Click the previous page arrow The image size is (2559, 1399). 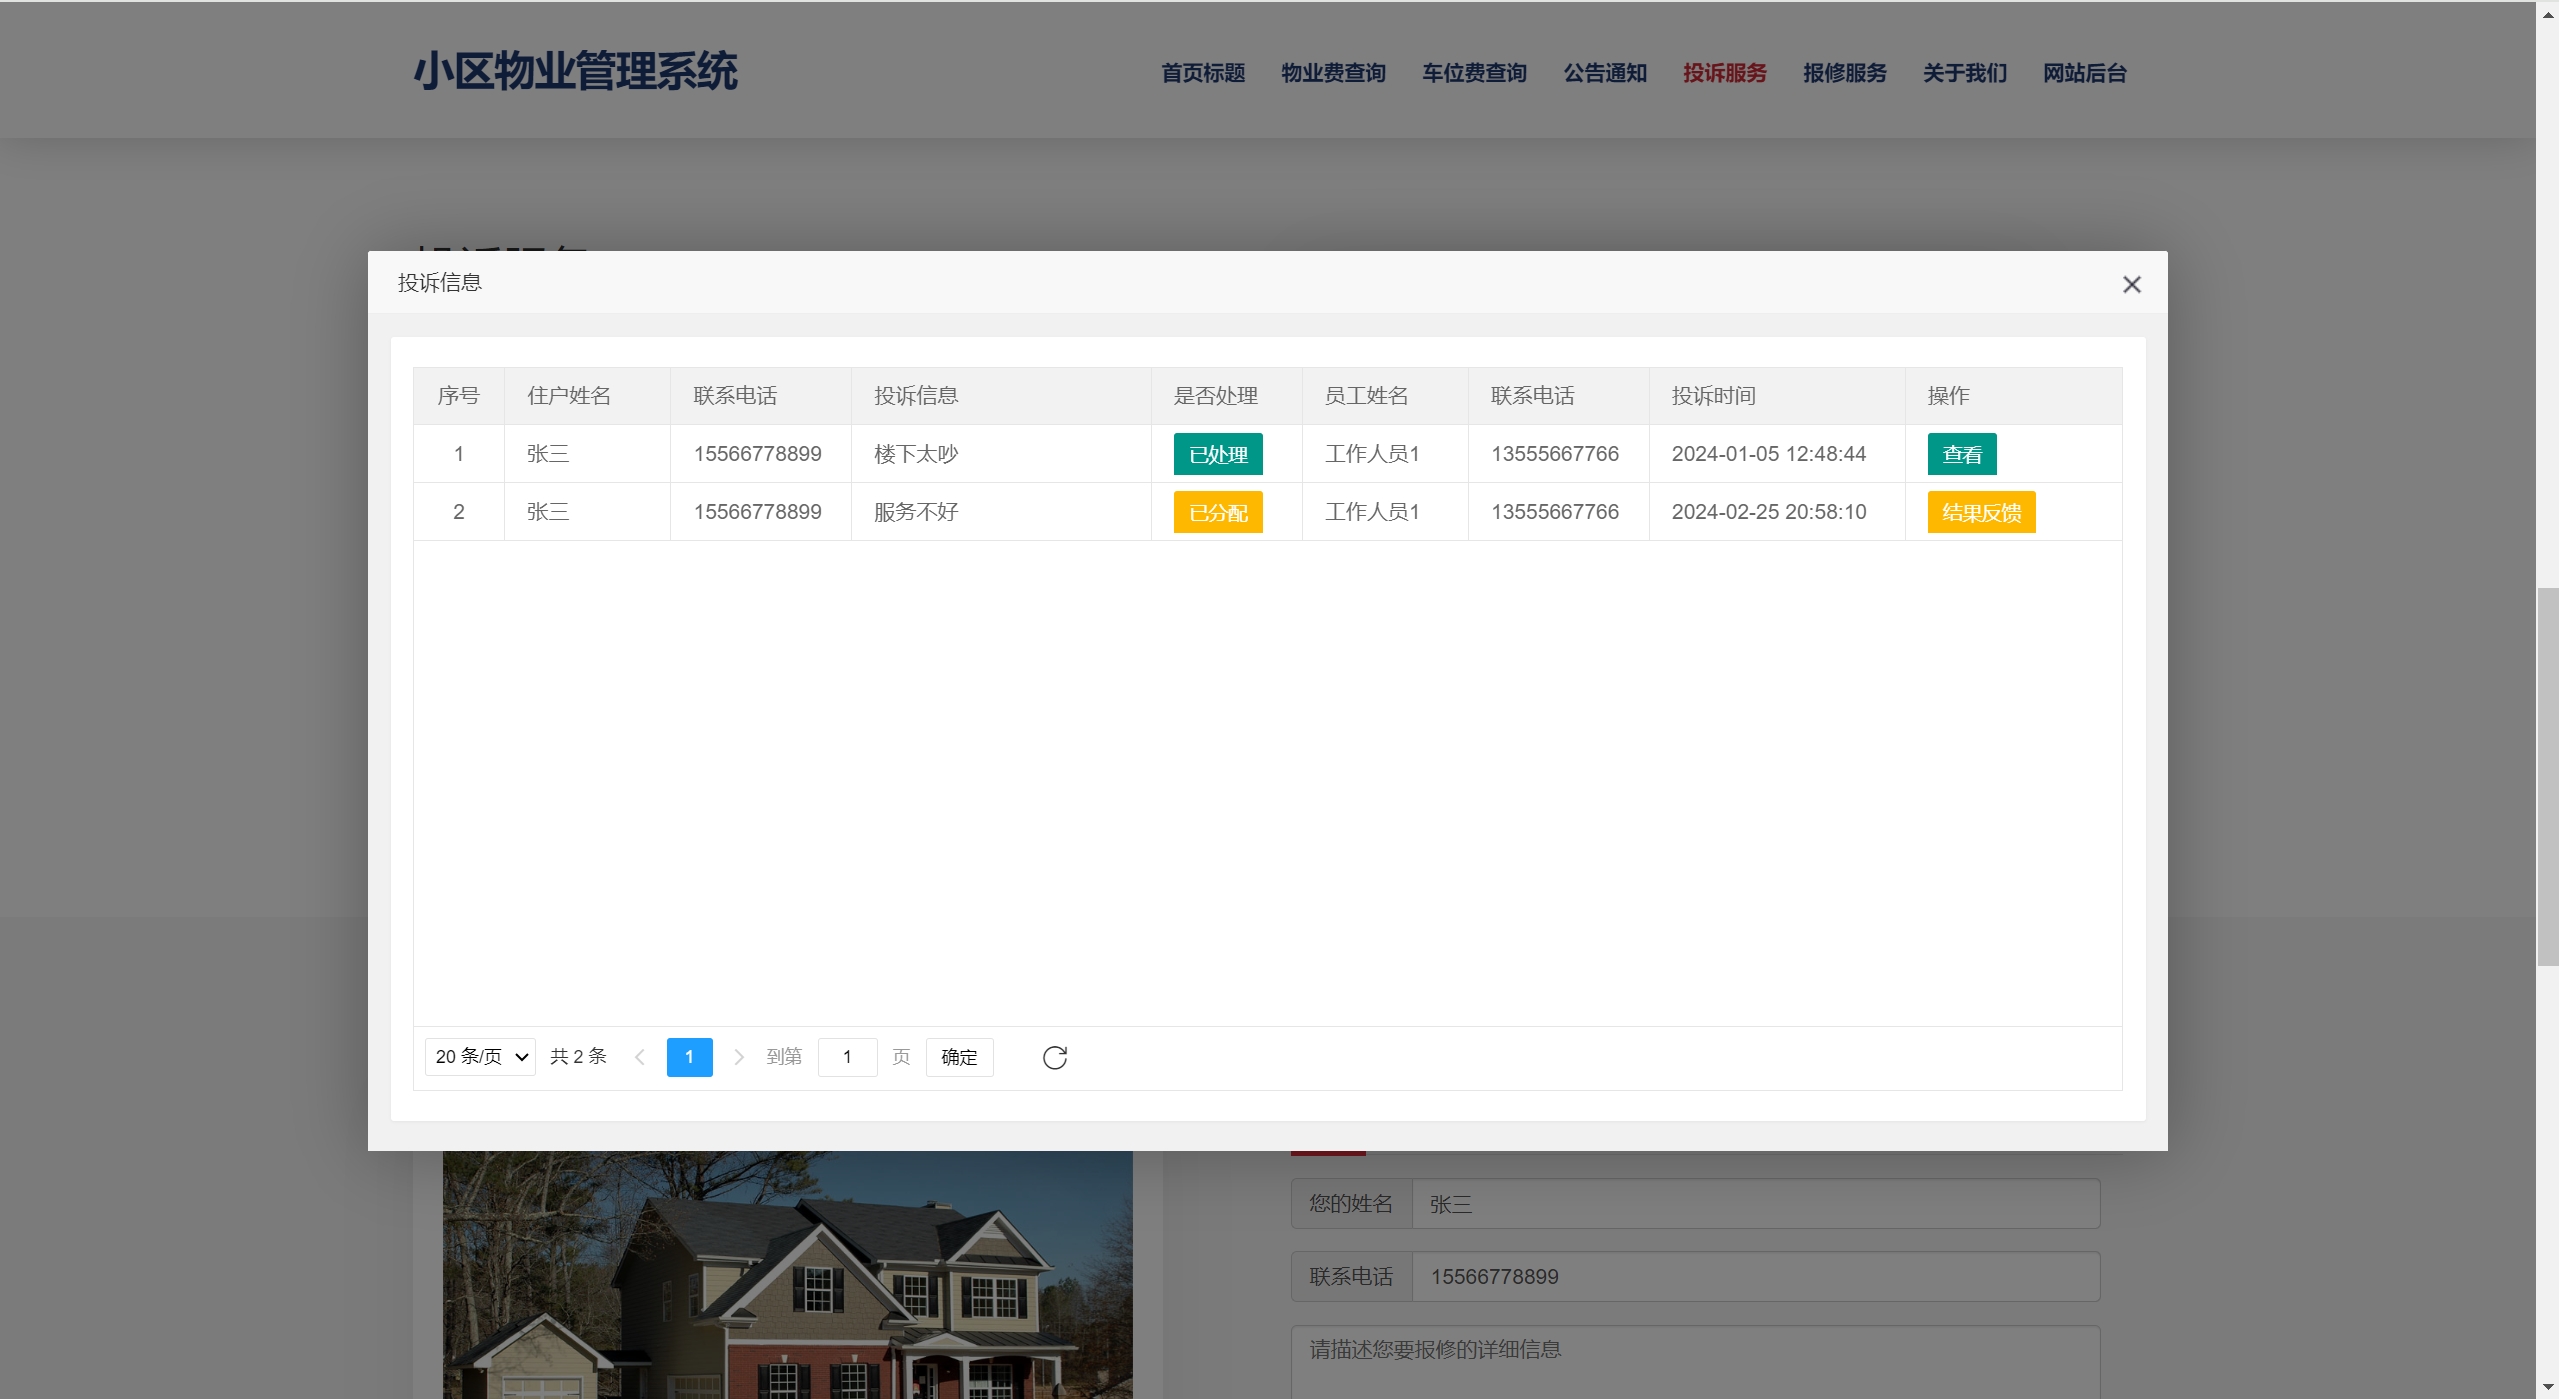pyautogui.click(x=640, y=1057)
